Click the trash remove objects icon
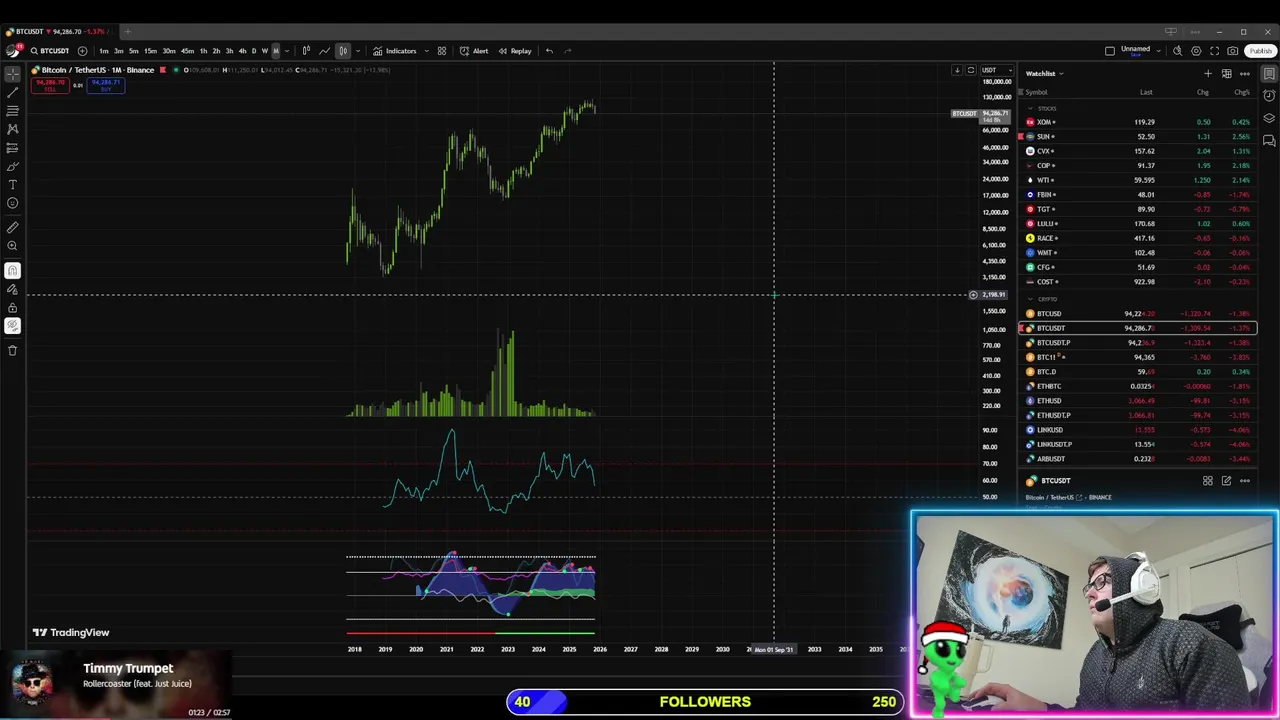 click(12, 350)
